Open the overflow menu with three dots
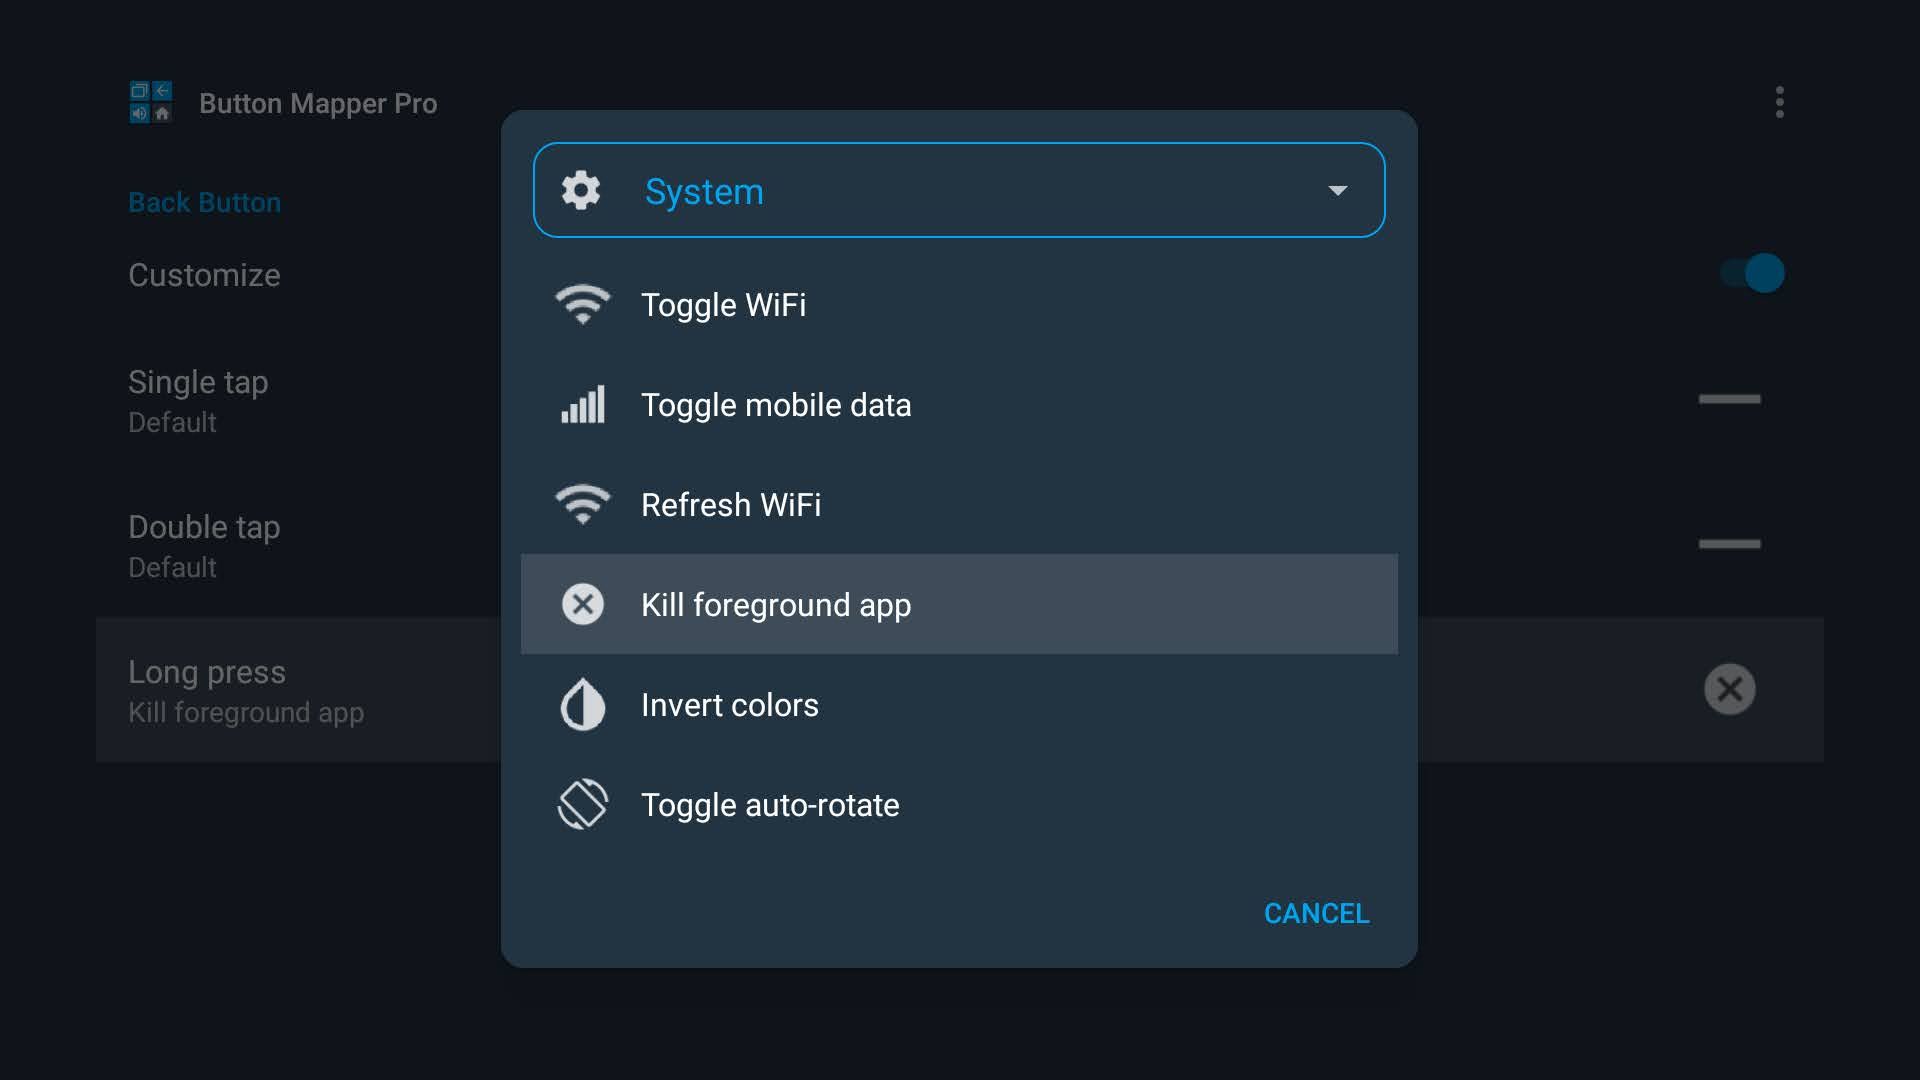This screenshot has height=1080, width=1920. click(x=1780, y=101)
